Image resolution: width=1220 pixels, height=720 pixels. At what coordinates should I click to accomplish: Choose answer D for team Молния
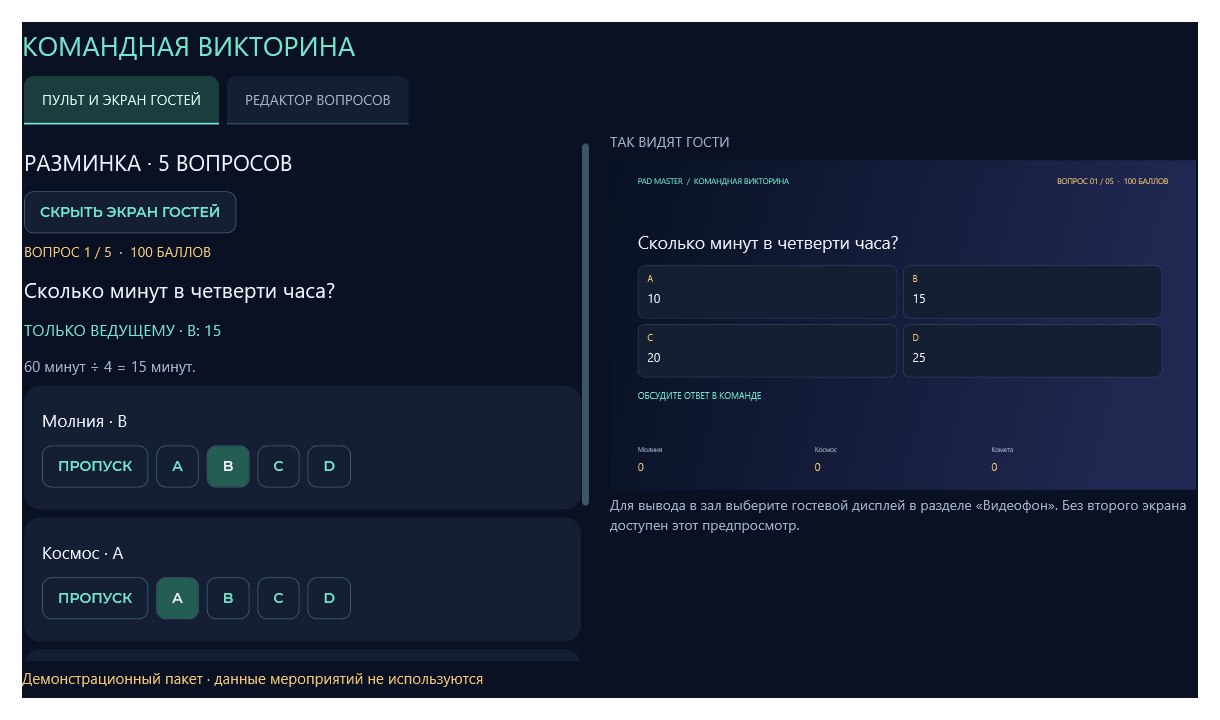pyautogui.click(x=329, y=466)
